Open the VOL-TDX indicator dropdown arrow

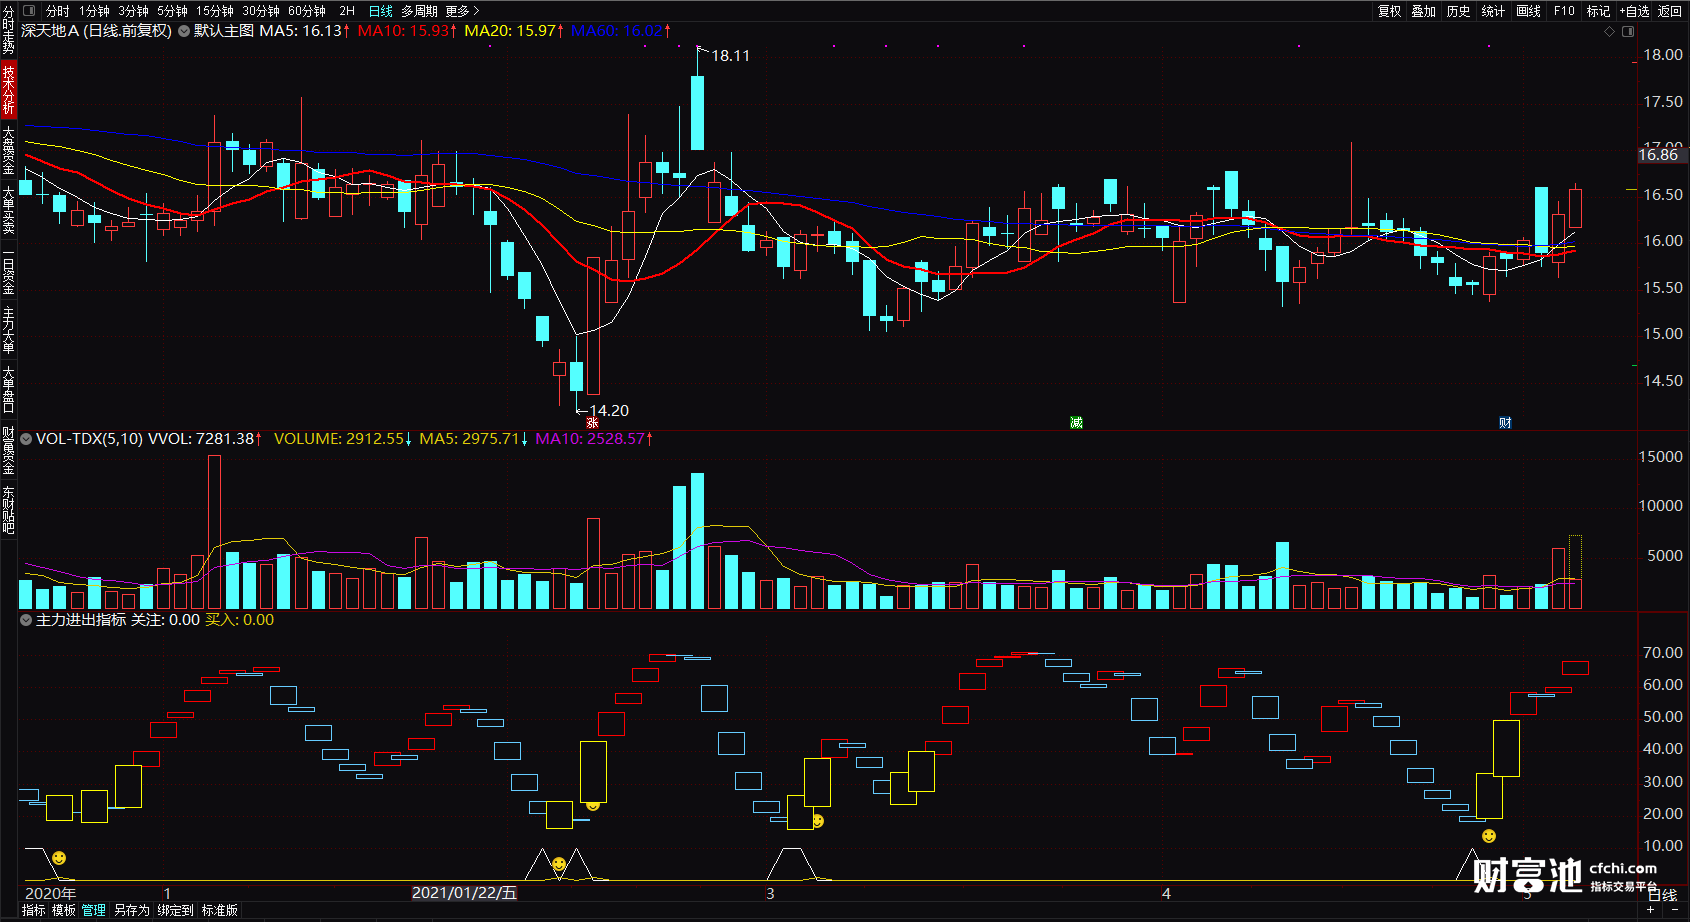pos(26,439)
